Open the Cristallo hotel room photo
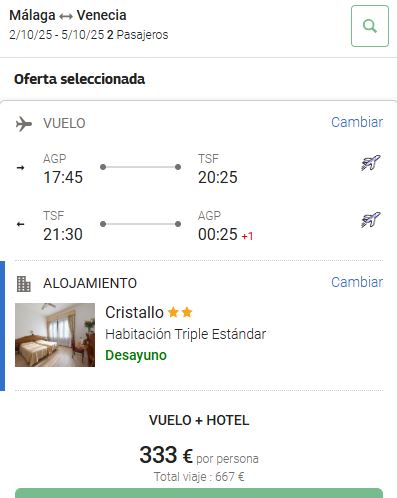The height and width of the screenshot is (498, 397). [x=55, y=335]
